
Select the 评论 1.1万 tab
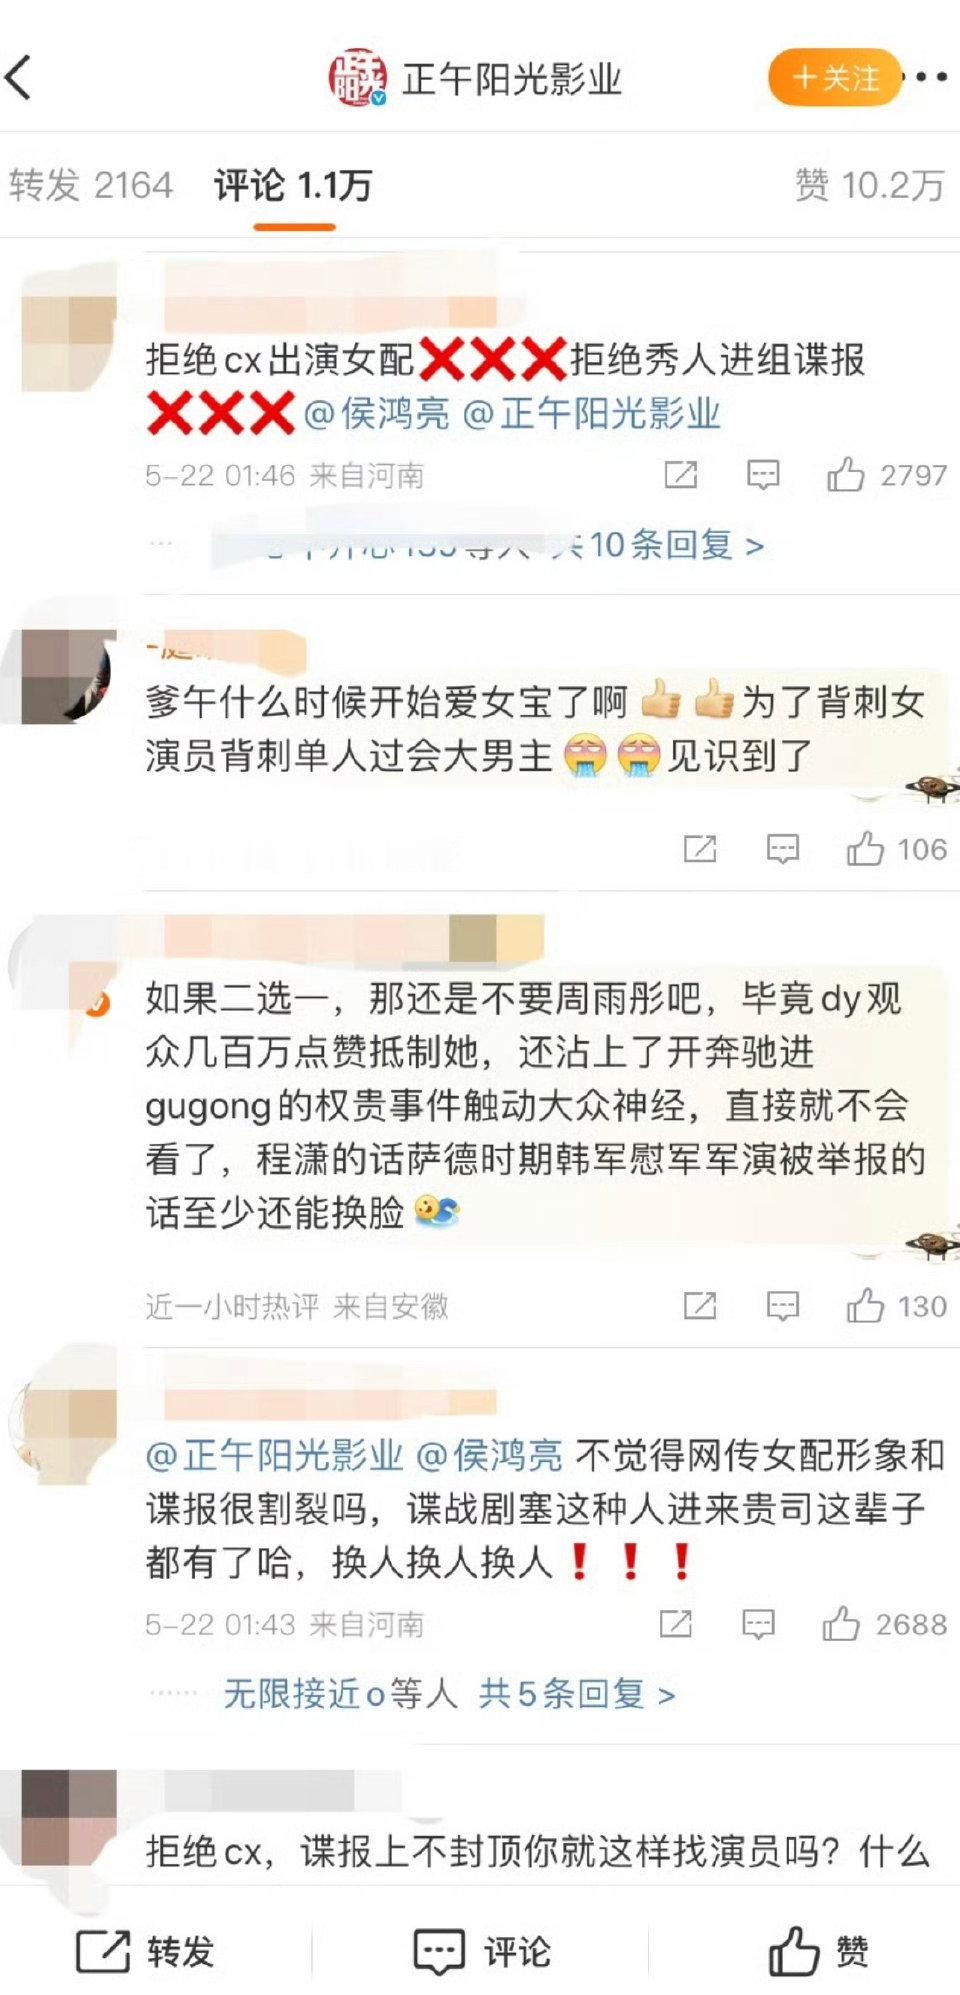293,185
